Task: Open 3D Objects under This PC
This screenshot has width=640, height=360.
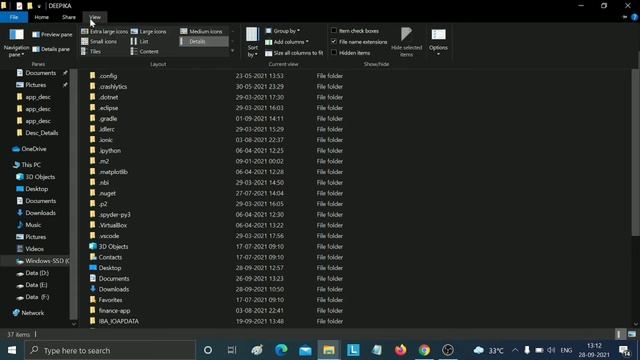Action: coord(40,177)
